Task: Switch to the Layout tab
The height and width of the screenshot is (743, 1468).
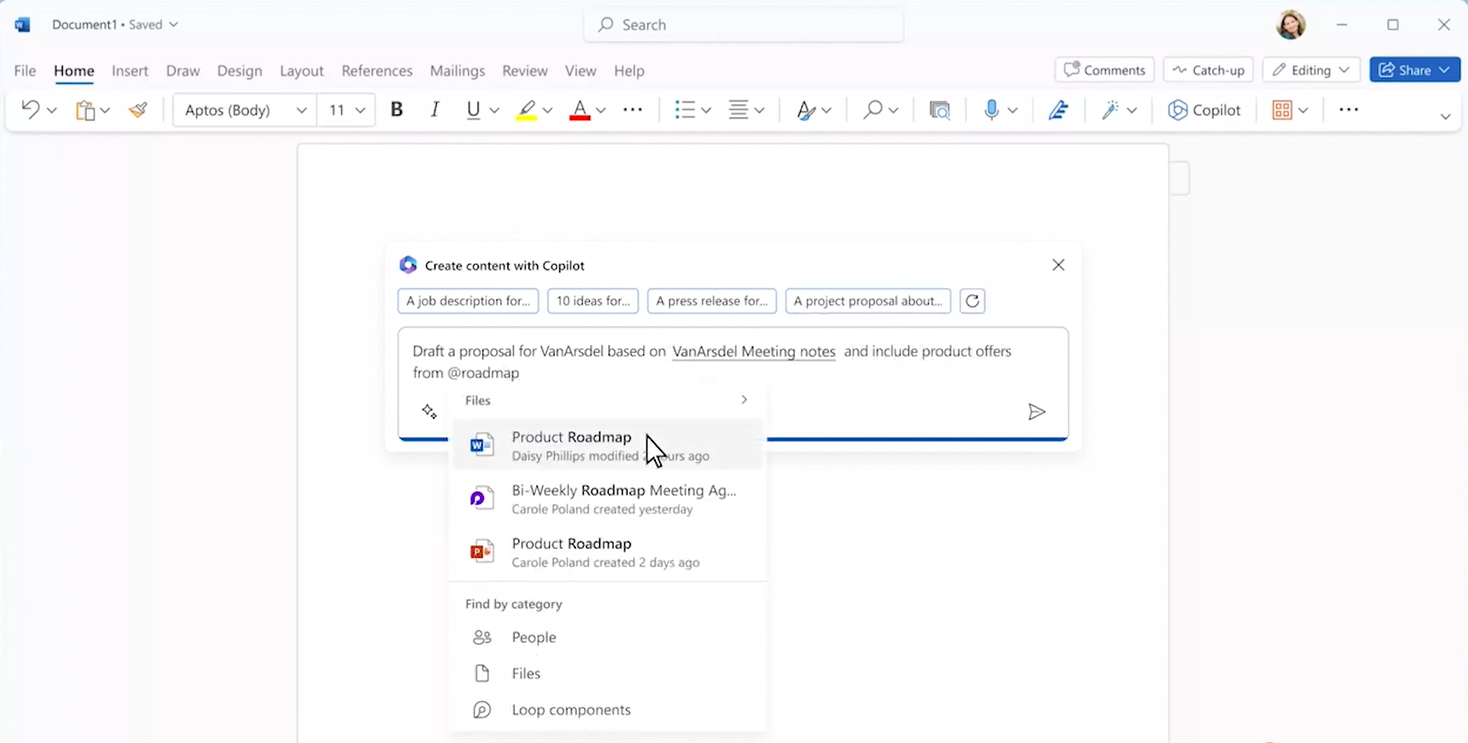Action: coord(301,71)
